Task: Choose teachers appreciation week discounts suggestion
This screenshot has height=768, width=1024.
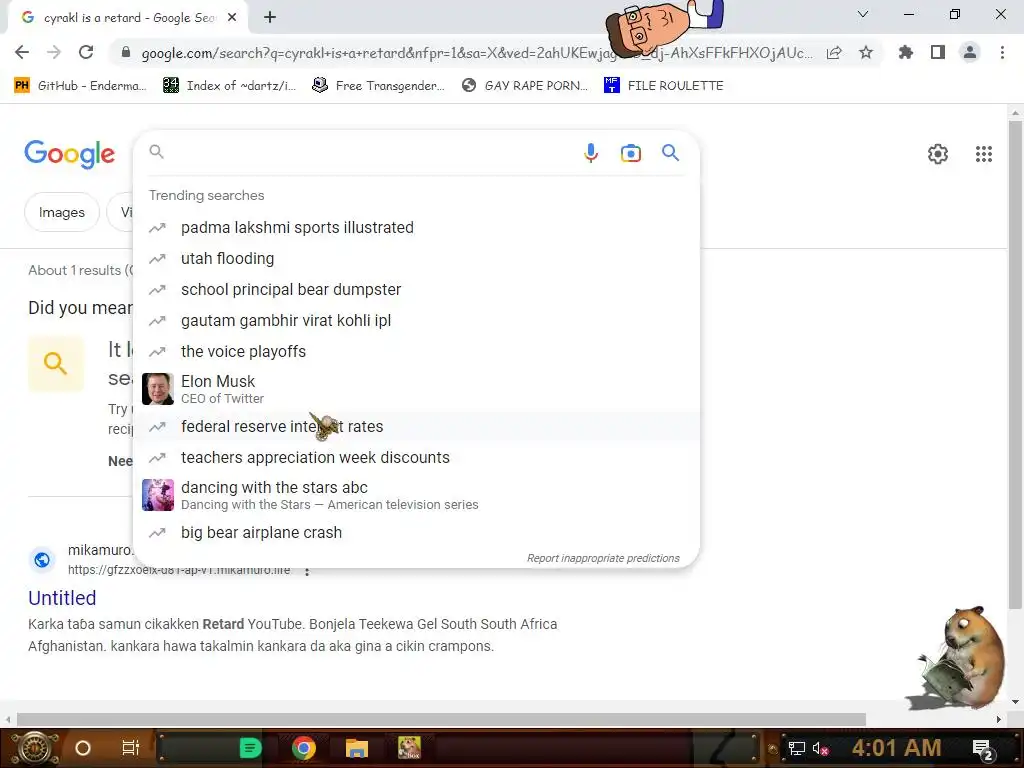Action: 416,457
